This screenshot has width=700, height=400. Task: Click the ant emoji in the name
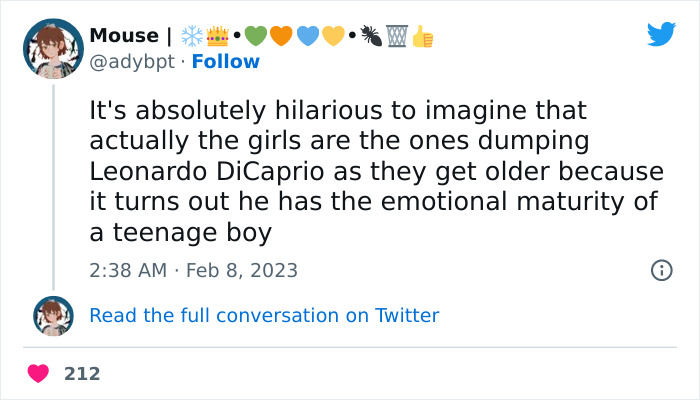372,36
